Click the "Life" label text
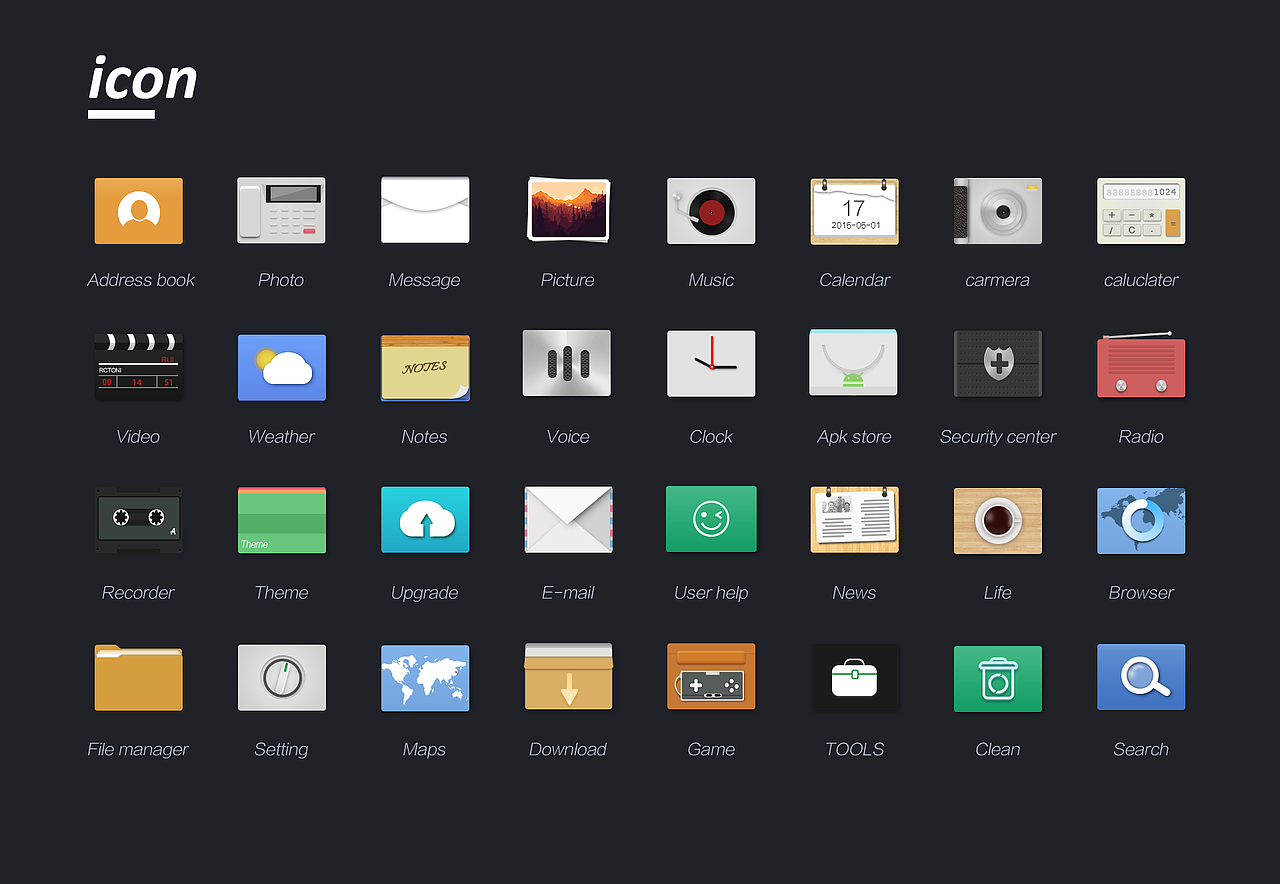The image size is (1280, 884). point(997,593)
